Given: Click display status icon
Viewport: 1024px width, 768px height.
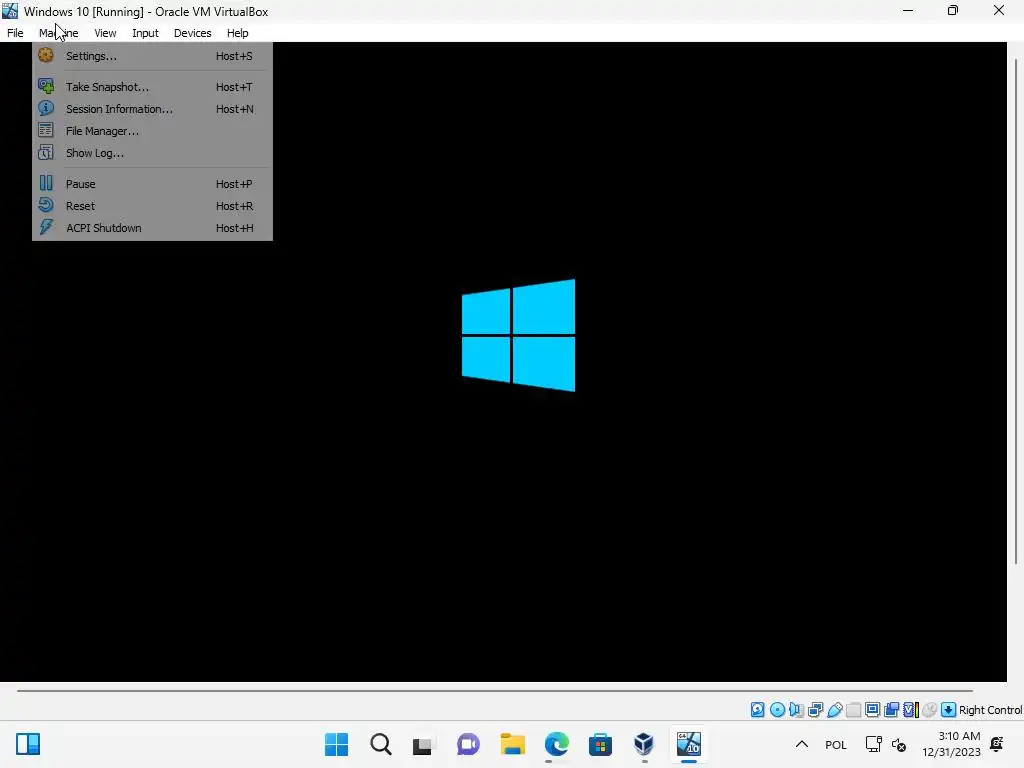Looking at the screenshot, I should coord(872,710).
